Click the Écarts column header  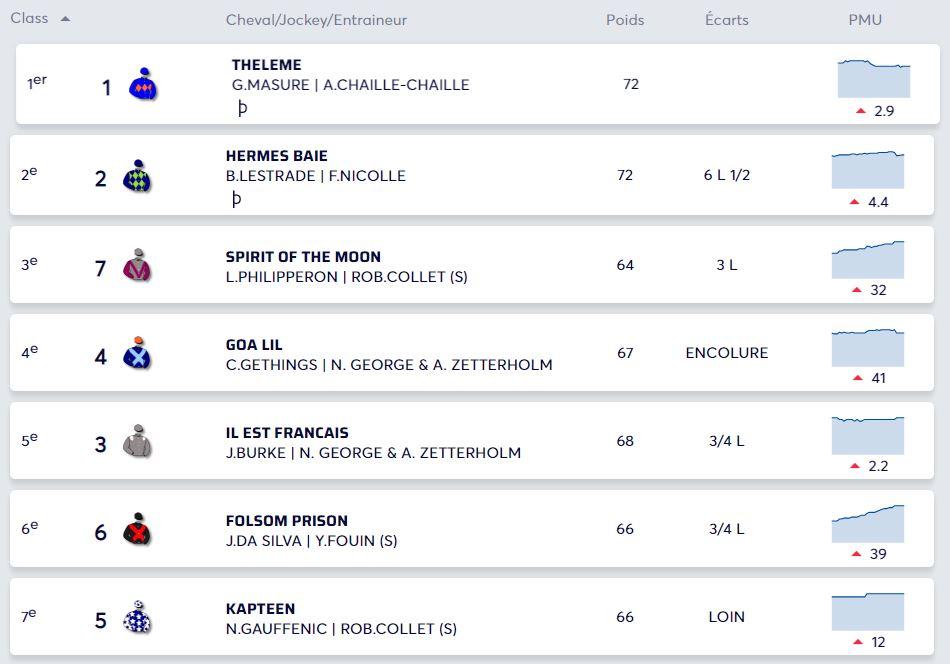[x=726, y=20]
